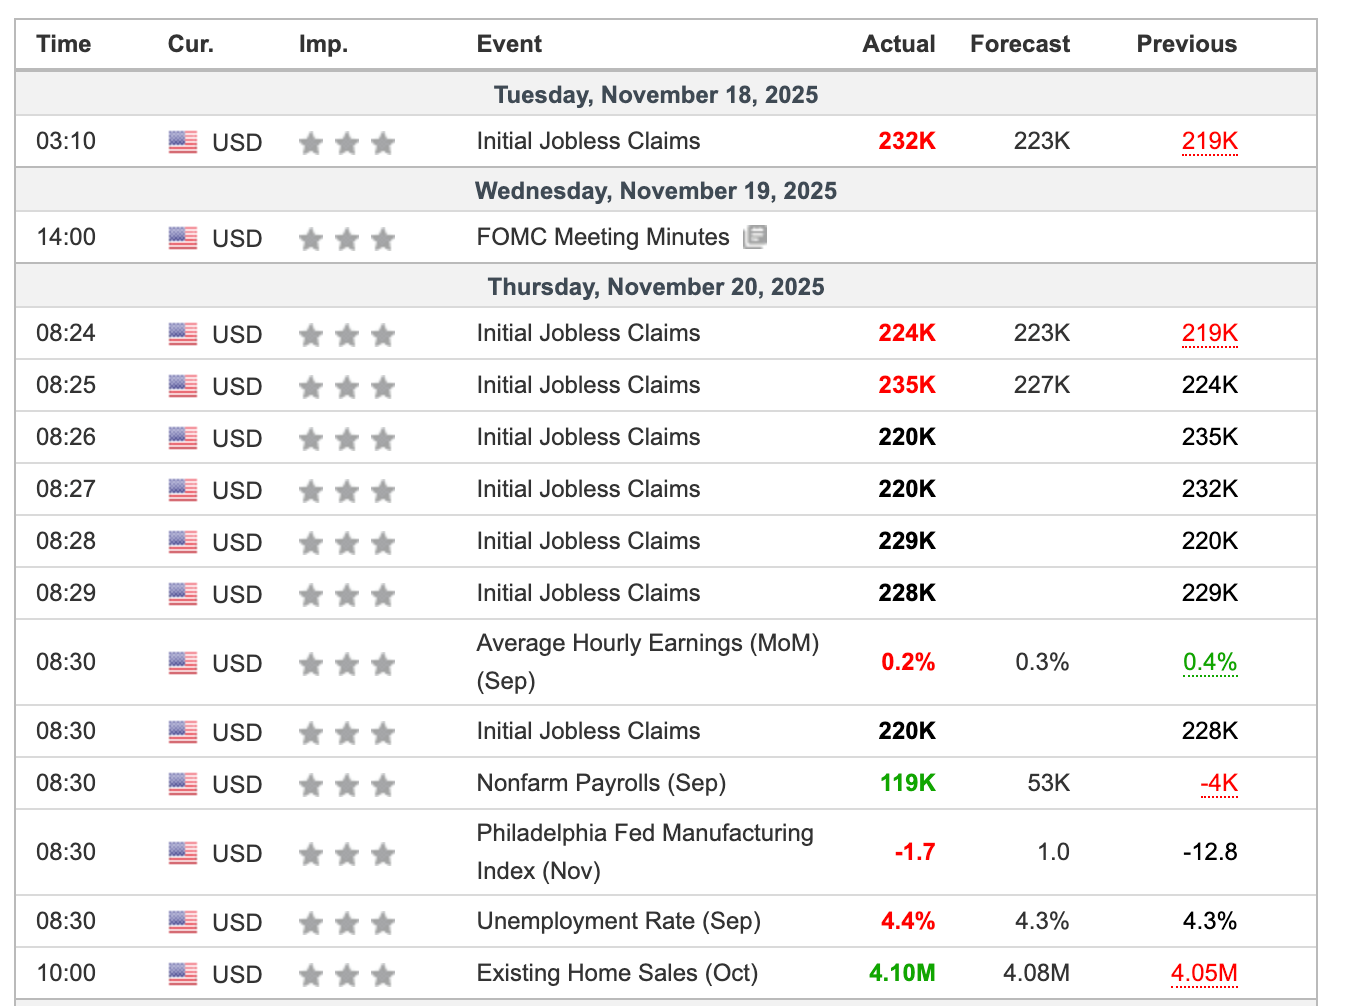Open the document icon next to FOMC Meeting Minutes
The image size is (1346, 1006).
pos(755,237)
